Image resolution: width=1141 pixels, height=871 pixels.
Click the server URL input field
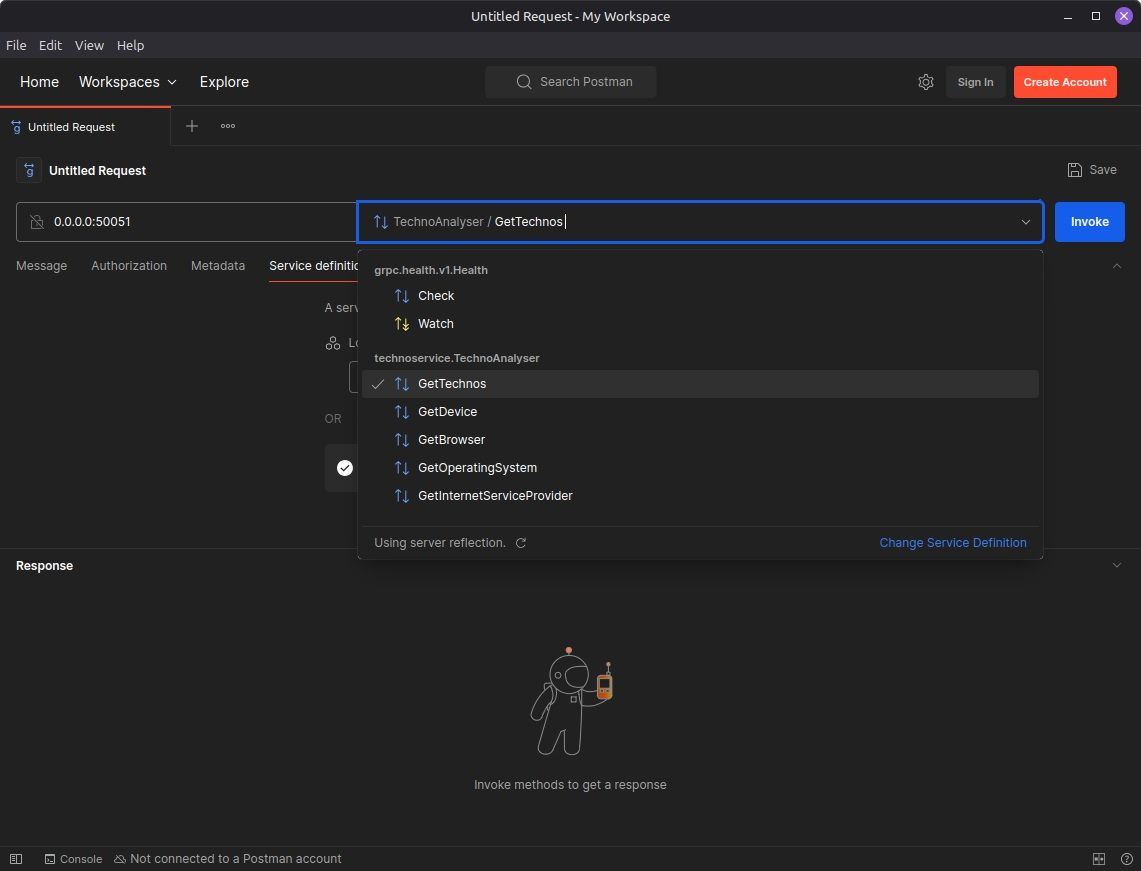click(x=200, y=222)
